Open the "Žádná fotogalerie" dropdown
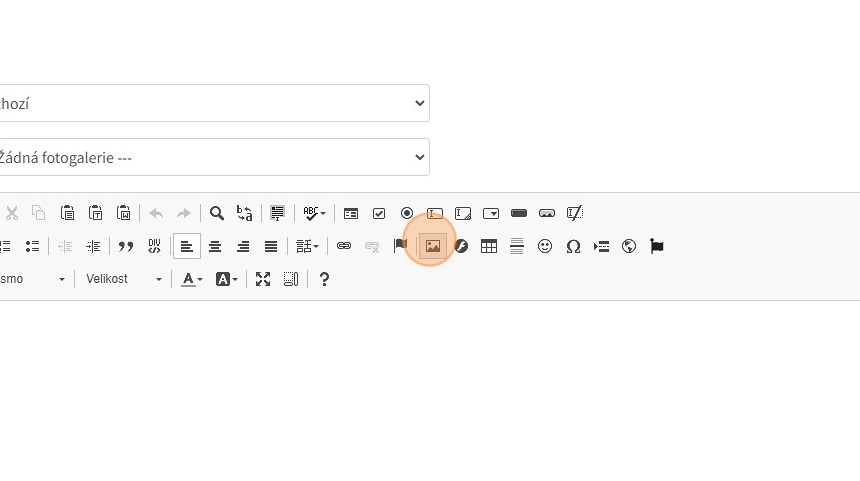The width and height of the screenshot is (860, 481). click(210, 157)
